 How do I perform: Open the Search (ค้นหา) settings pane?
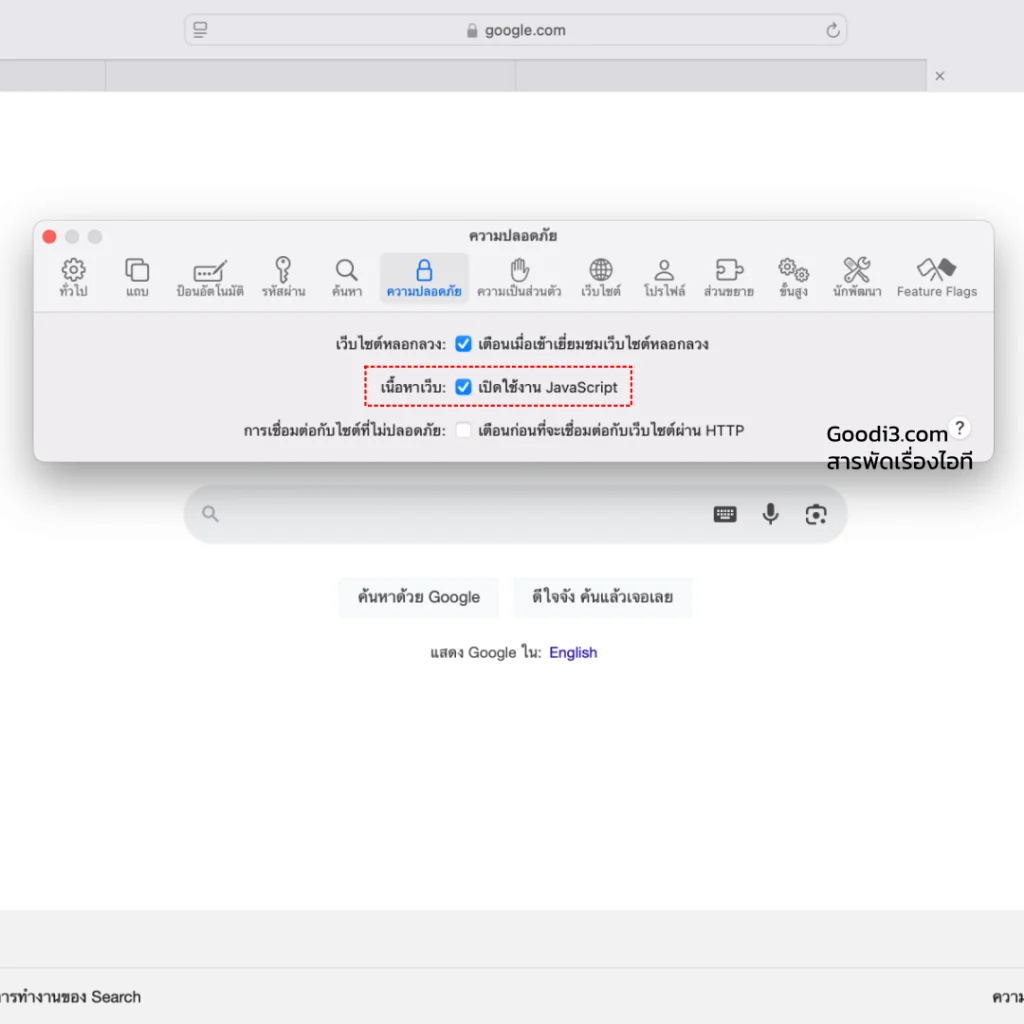(346, 278)
